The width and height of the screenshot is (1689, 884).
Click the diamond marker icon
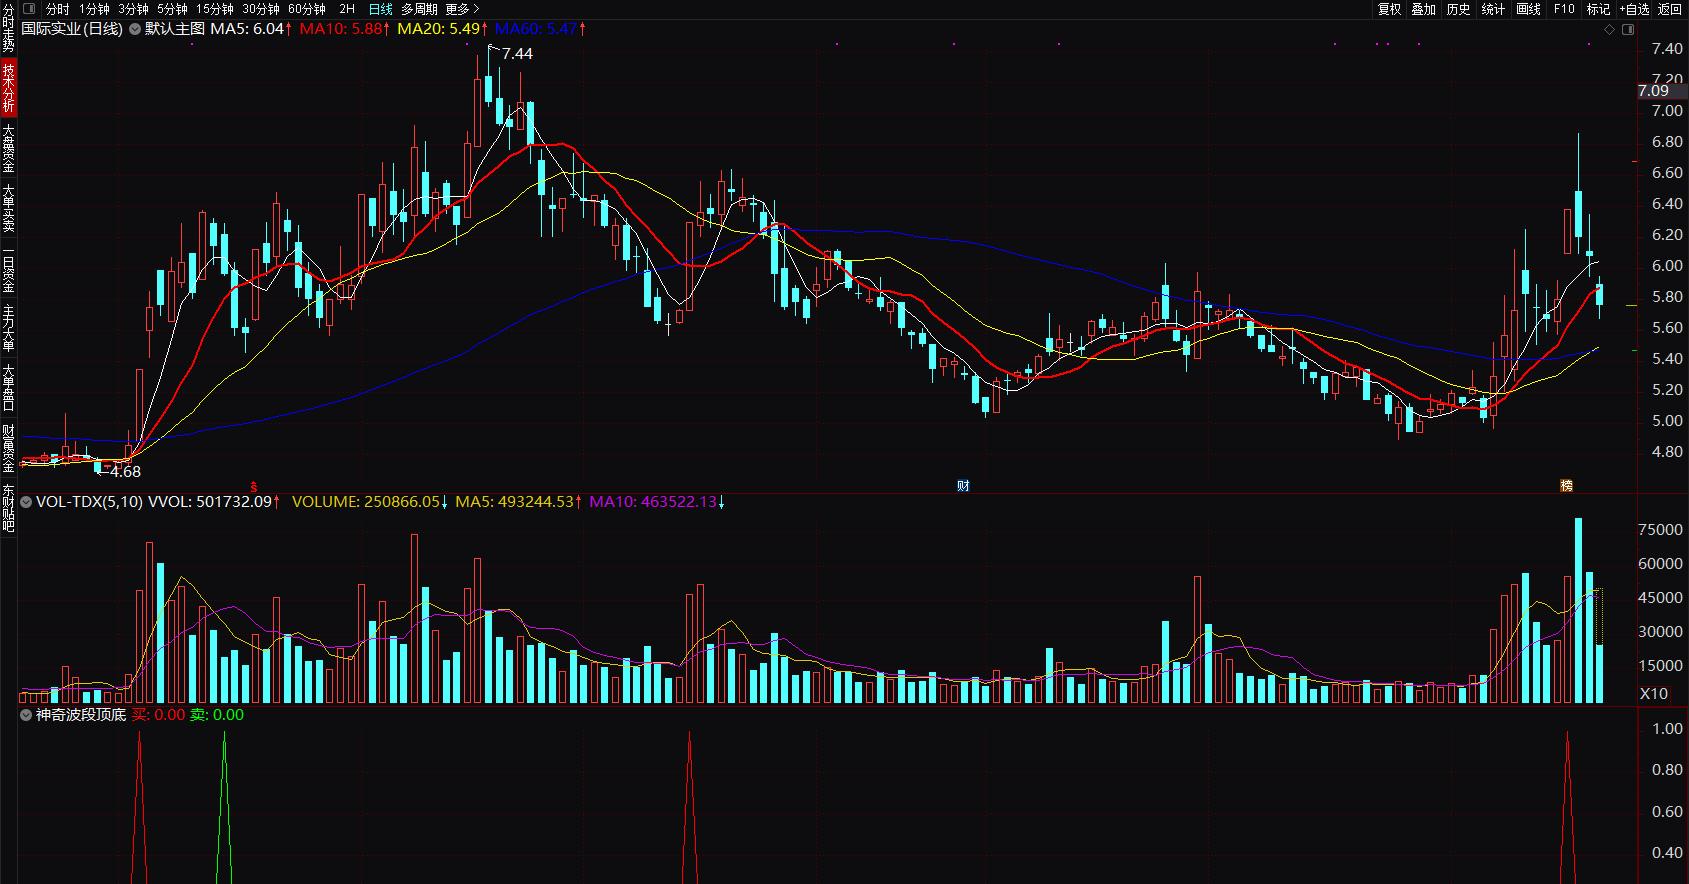pos(1610,29)
